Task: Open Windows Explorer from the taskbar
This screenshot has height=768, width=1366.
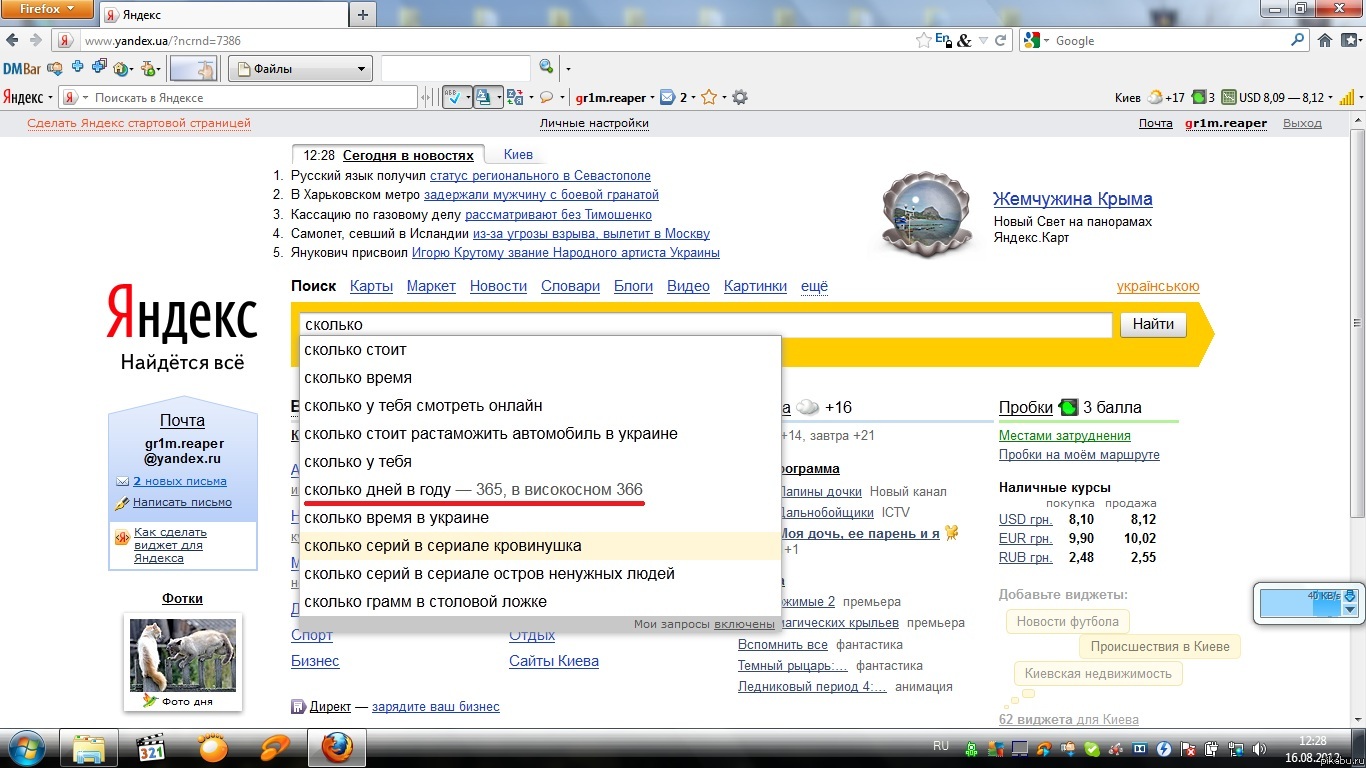Action: (89, 748)
